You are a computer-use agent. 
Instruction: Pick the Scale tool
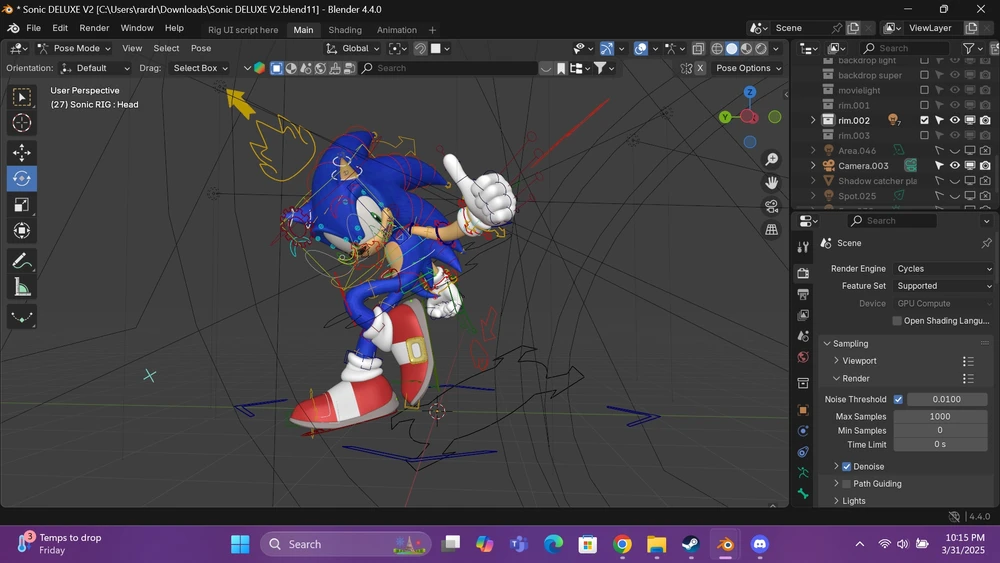click(x=22, y=205)
